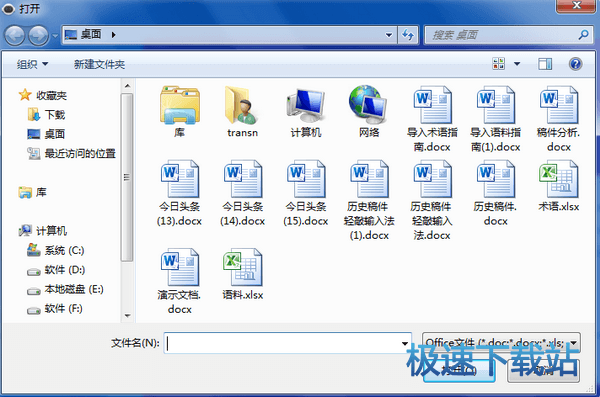Click the search magnifier icon
Screen dimensions: 600x397
click(583, 35)
